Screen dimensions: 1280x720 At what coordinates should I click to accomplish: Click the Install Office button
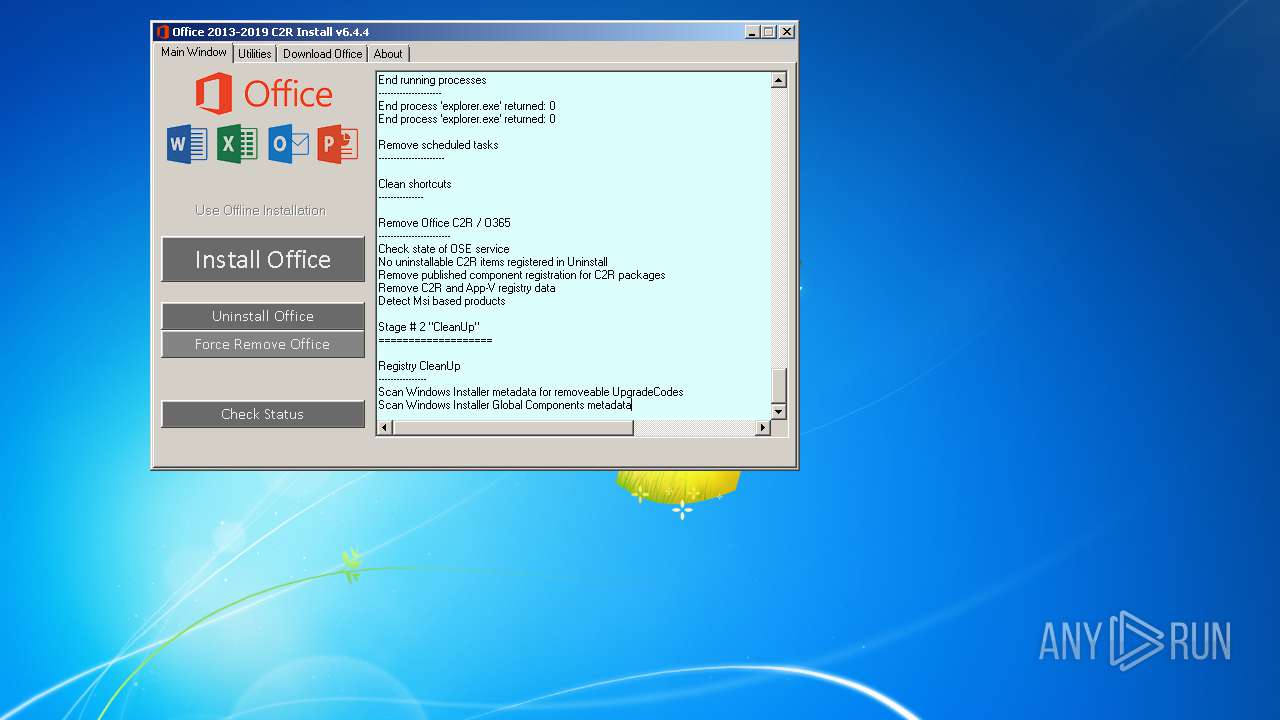263,260
